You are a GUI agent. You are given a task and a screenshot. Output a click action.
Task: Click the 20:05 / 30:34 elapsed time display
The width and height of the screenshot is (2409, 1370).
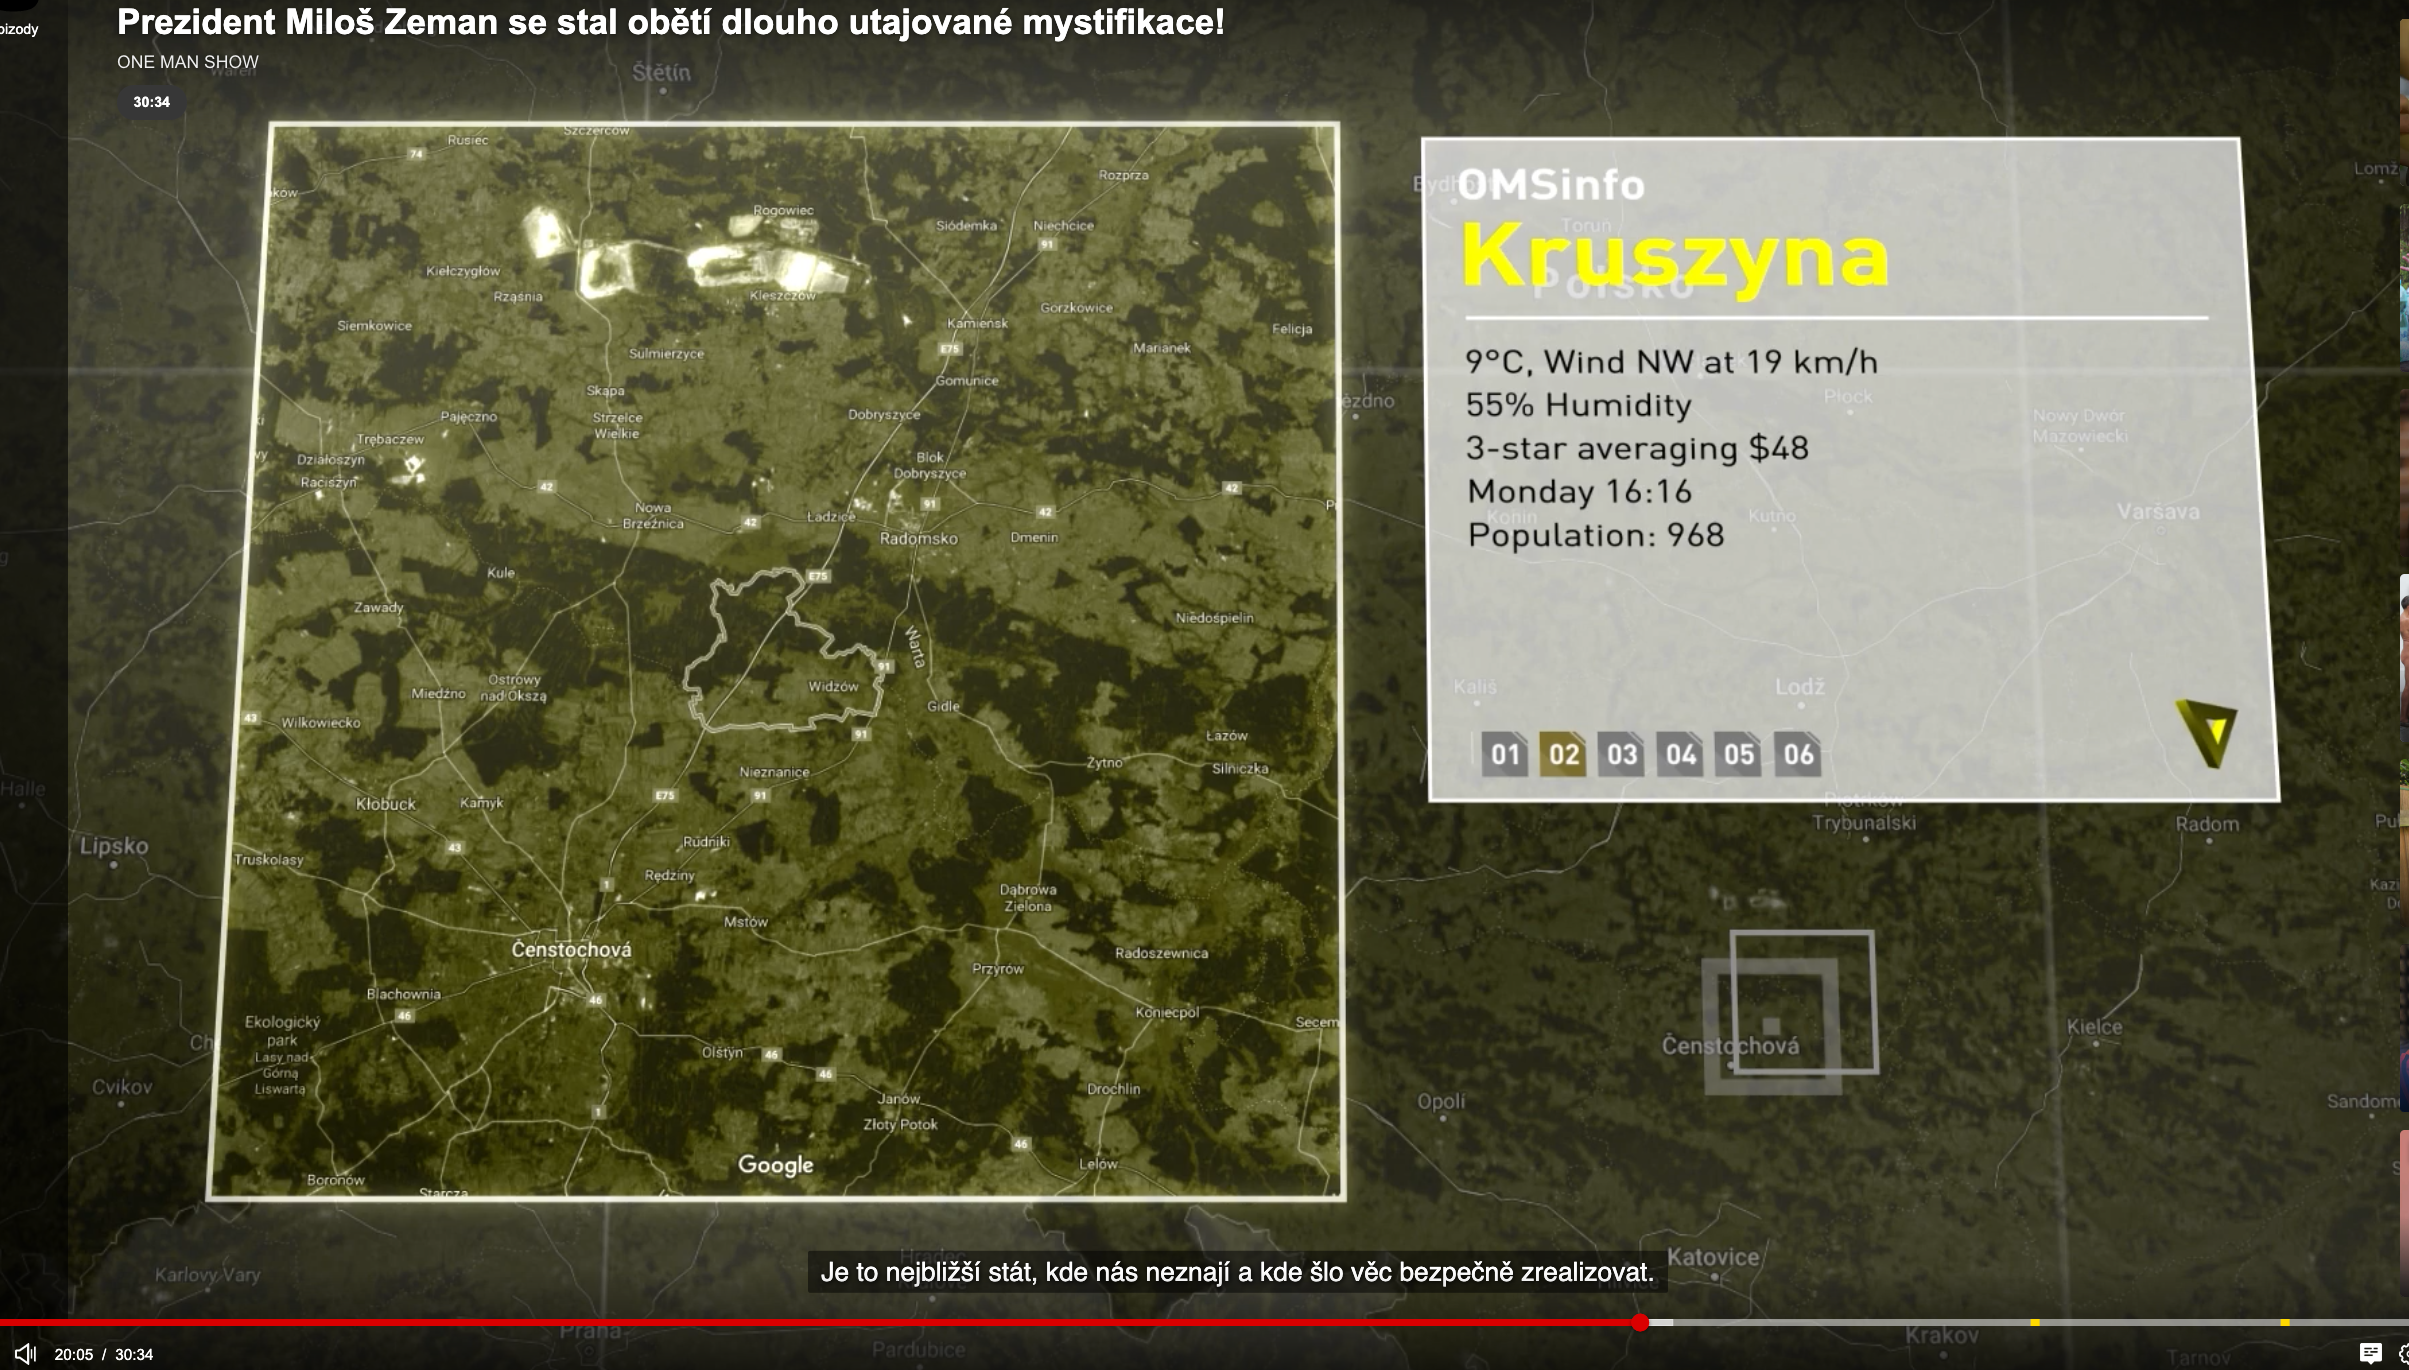coord(104,1354)
